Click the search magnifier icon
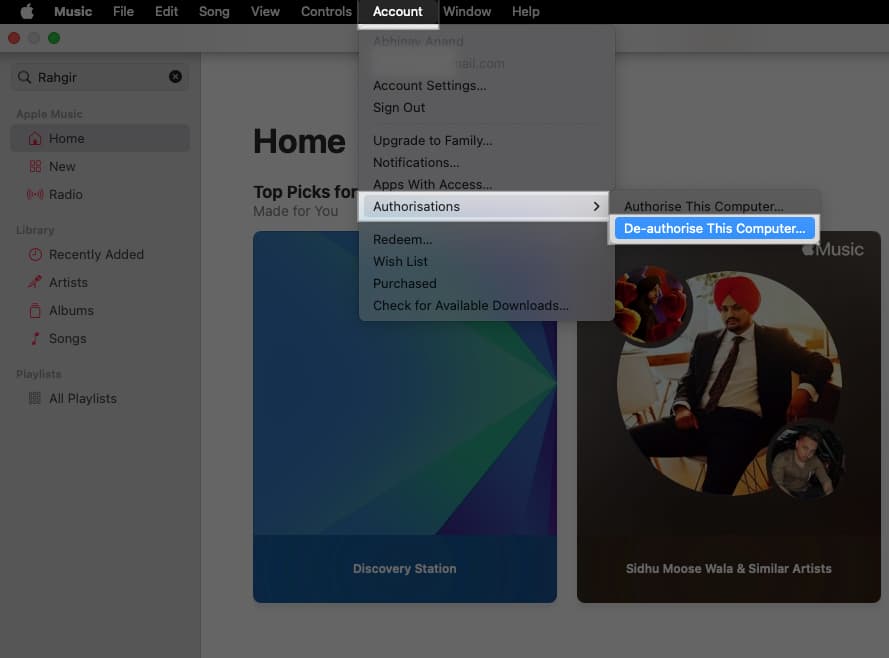 [24, 77]
